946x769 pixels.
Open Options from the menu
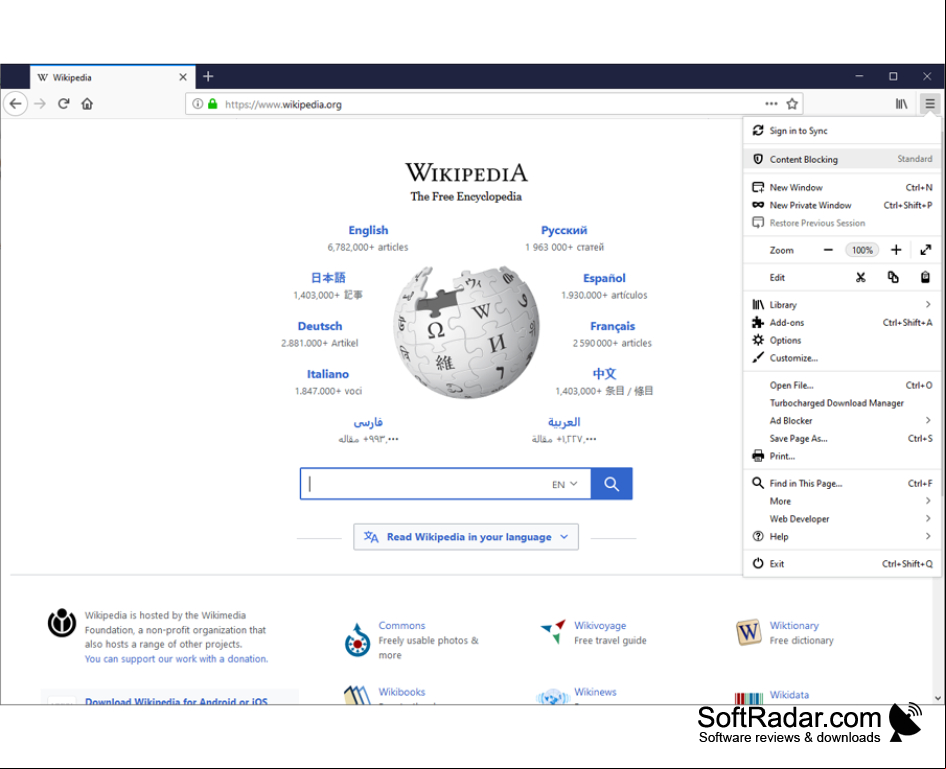point(842,340)
